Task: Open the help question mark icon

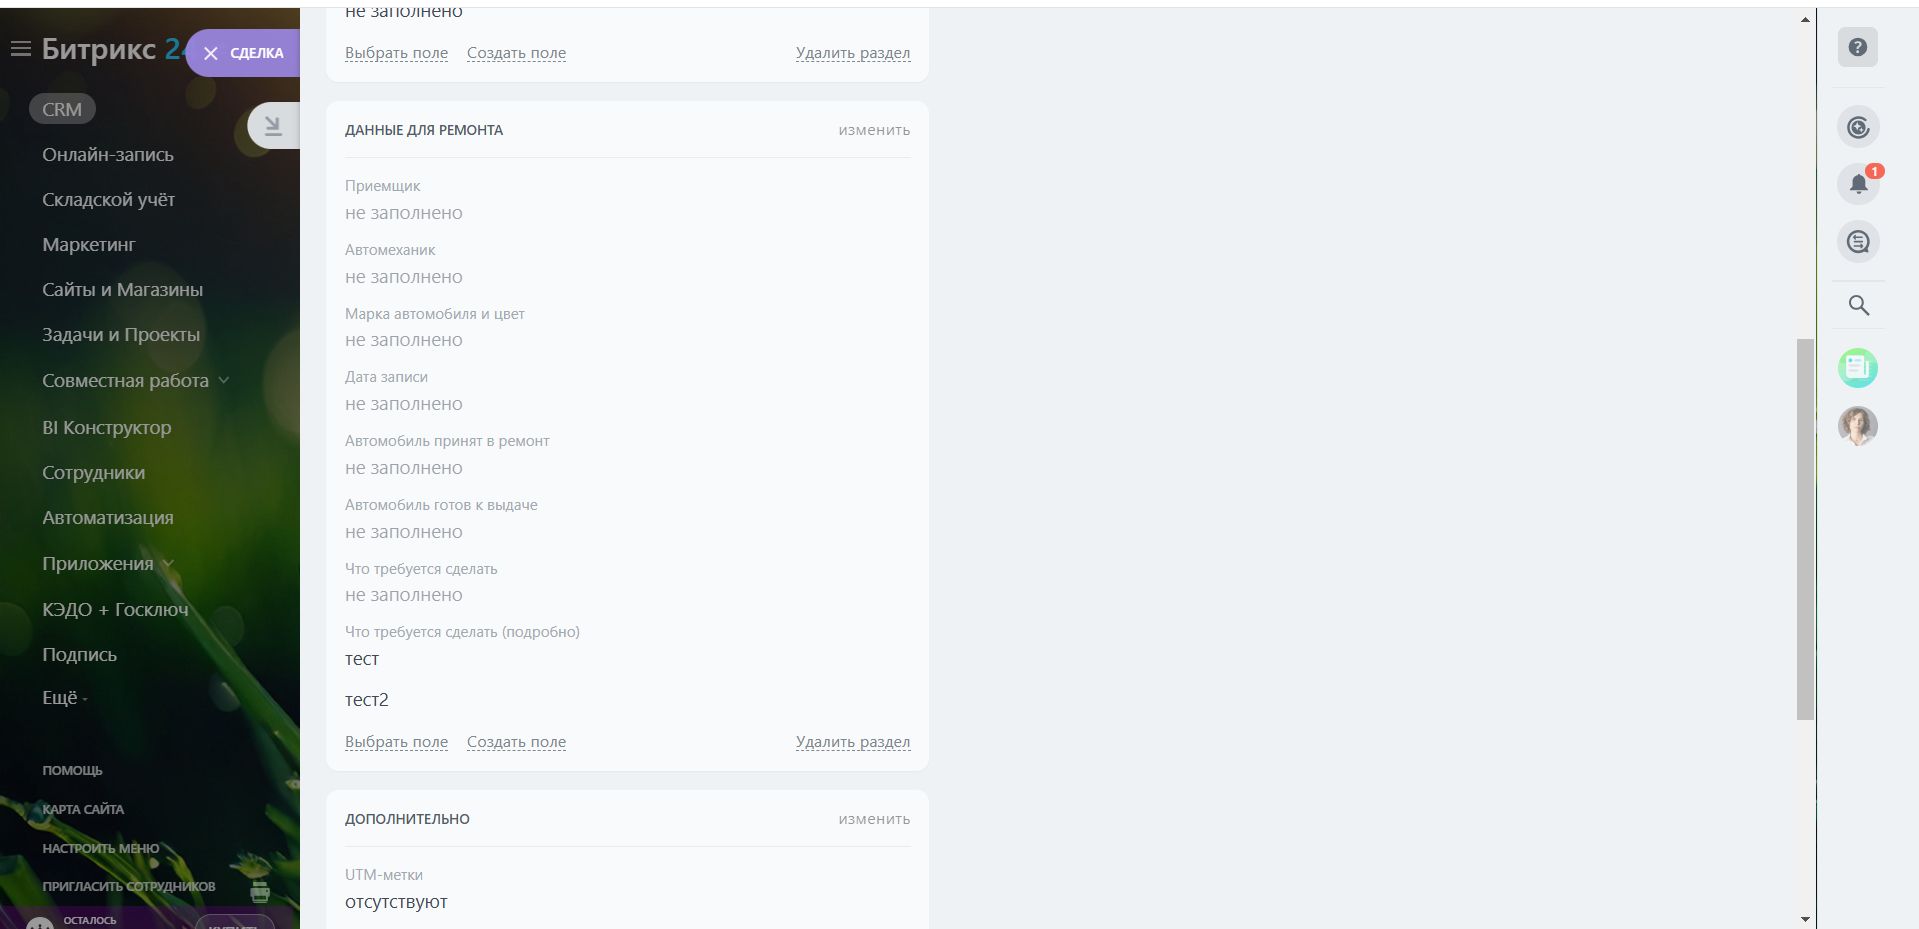Action: tap(1857, 47)
